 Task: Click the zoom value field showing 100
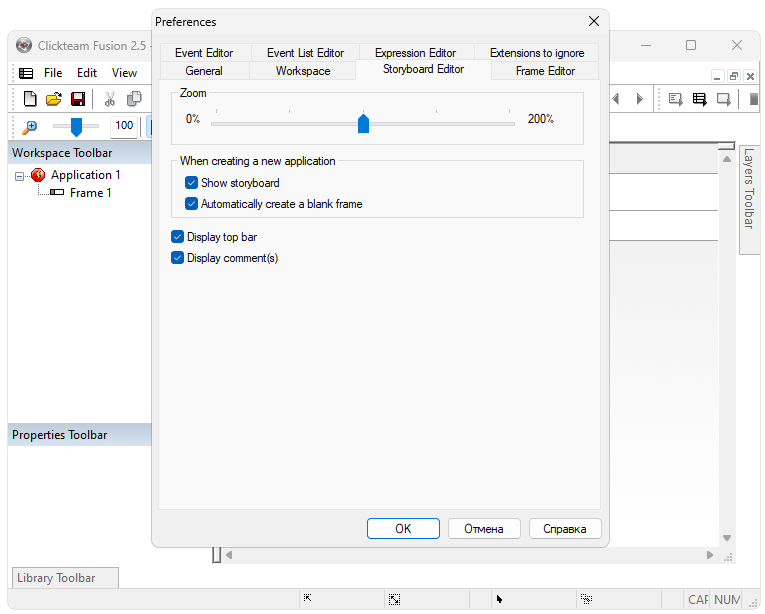point(124,126)
